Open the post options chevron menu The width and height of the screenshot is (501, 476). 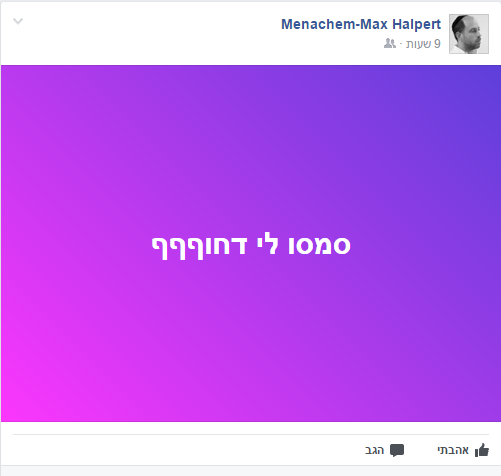(x=18, y=21)
